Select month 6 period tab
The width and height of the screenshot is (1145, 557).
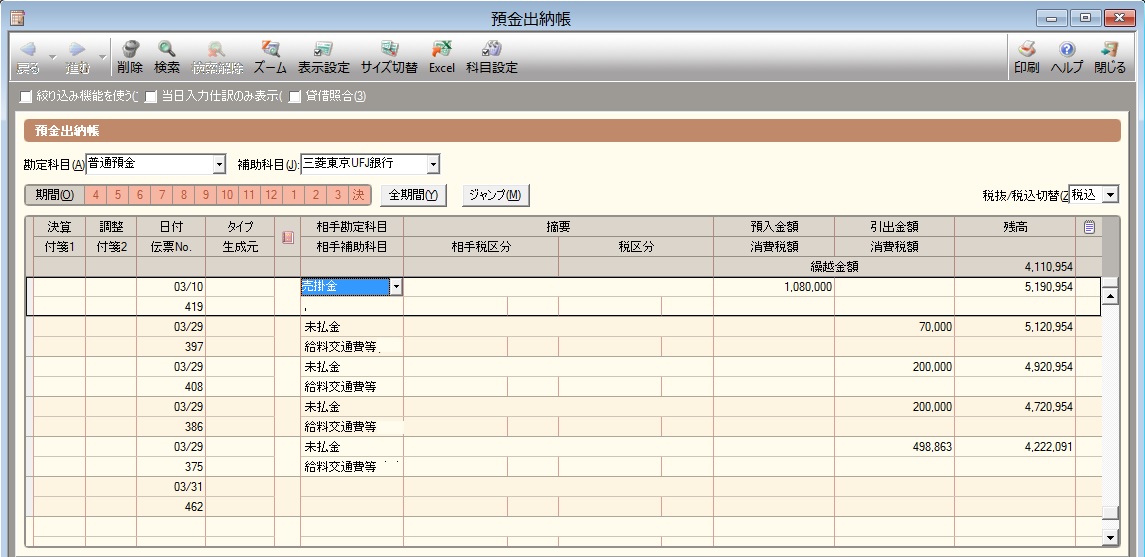[x=139, y=195]
